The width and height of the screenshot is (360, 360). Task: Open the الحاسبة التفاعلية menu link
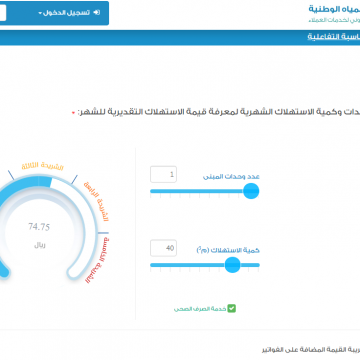point(333,36)
